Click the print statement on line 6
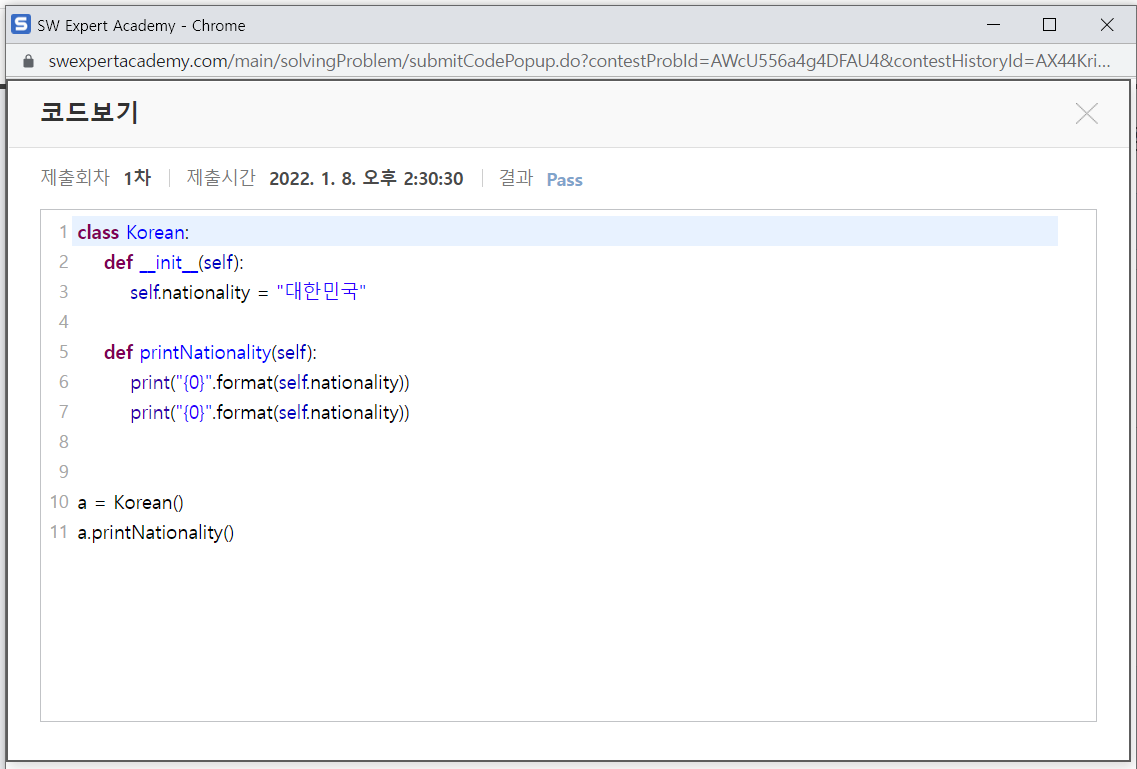 (270, 383)
